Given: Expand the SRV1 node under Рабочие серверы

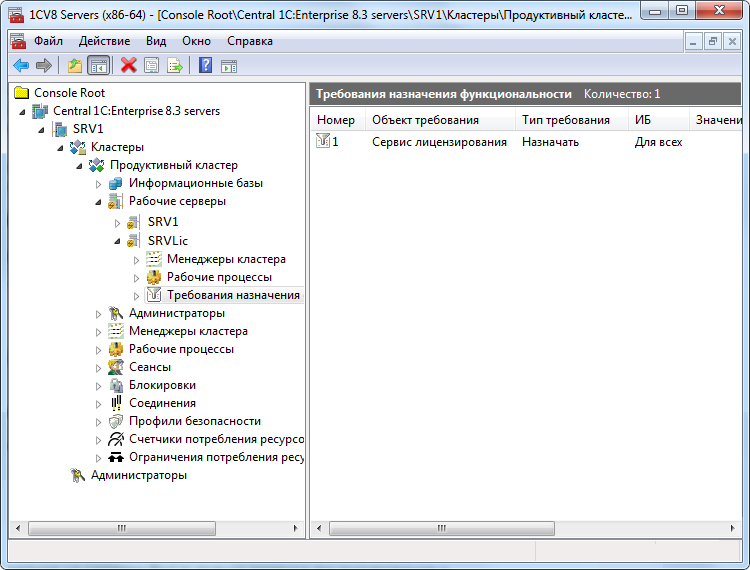Looking at the screenshot, I should (x=117, y=222).
